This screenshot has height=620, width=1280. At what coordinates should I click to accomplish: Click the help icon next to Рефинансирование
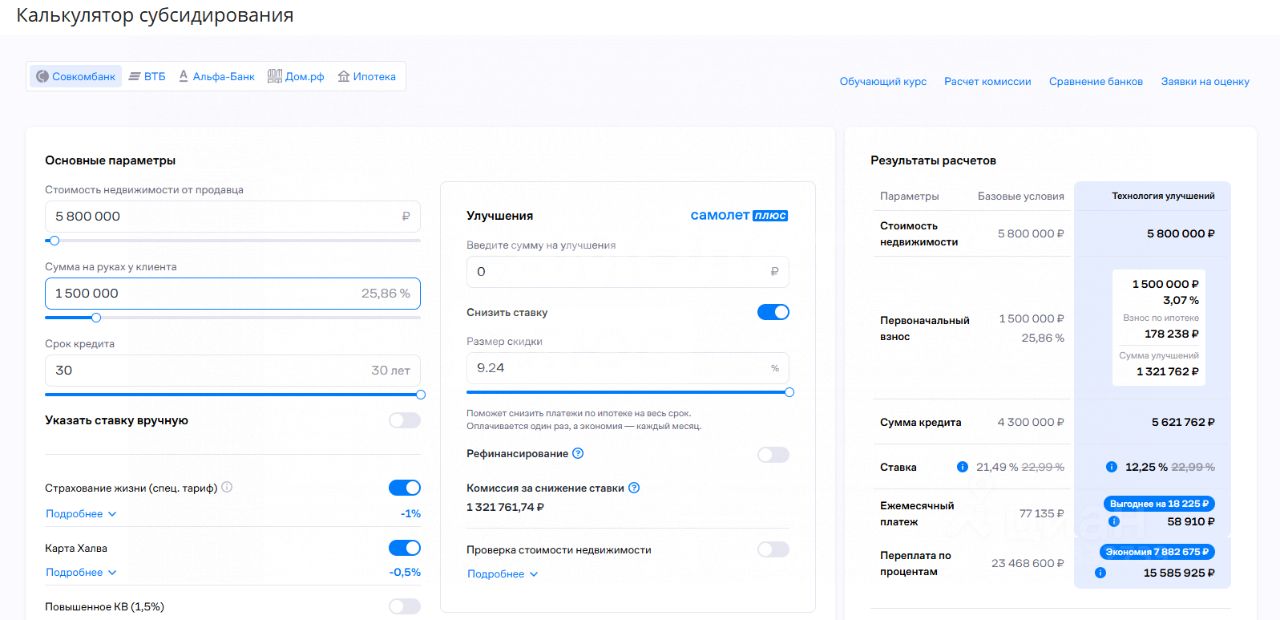coord(578,454)
